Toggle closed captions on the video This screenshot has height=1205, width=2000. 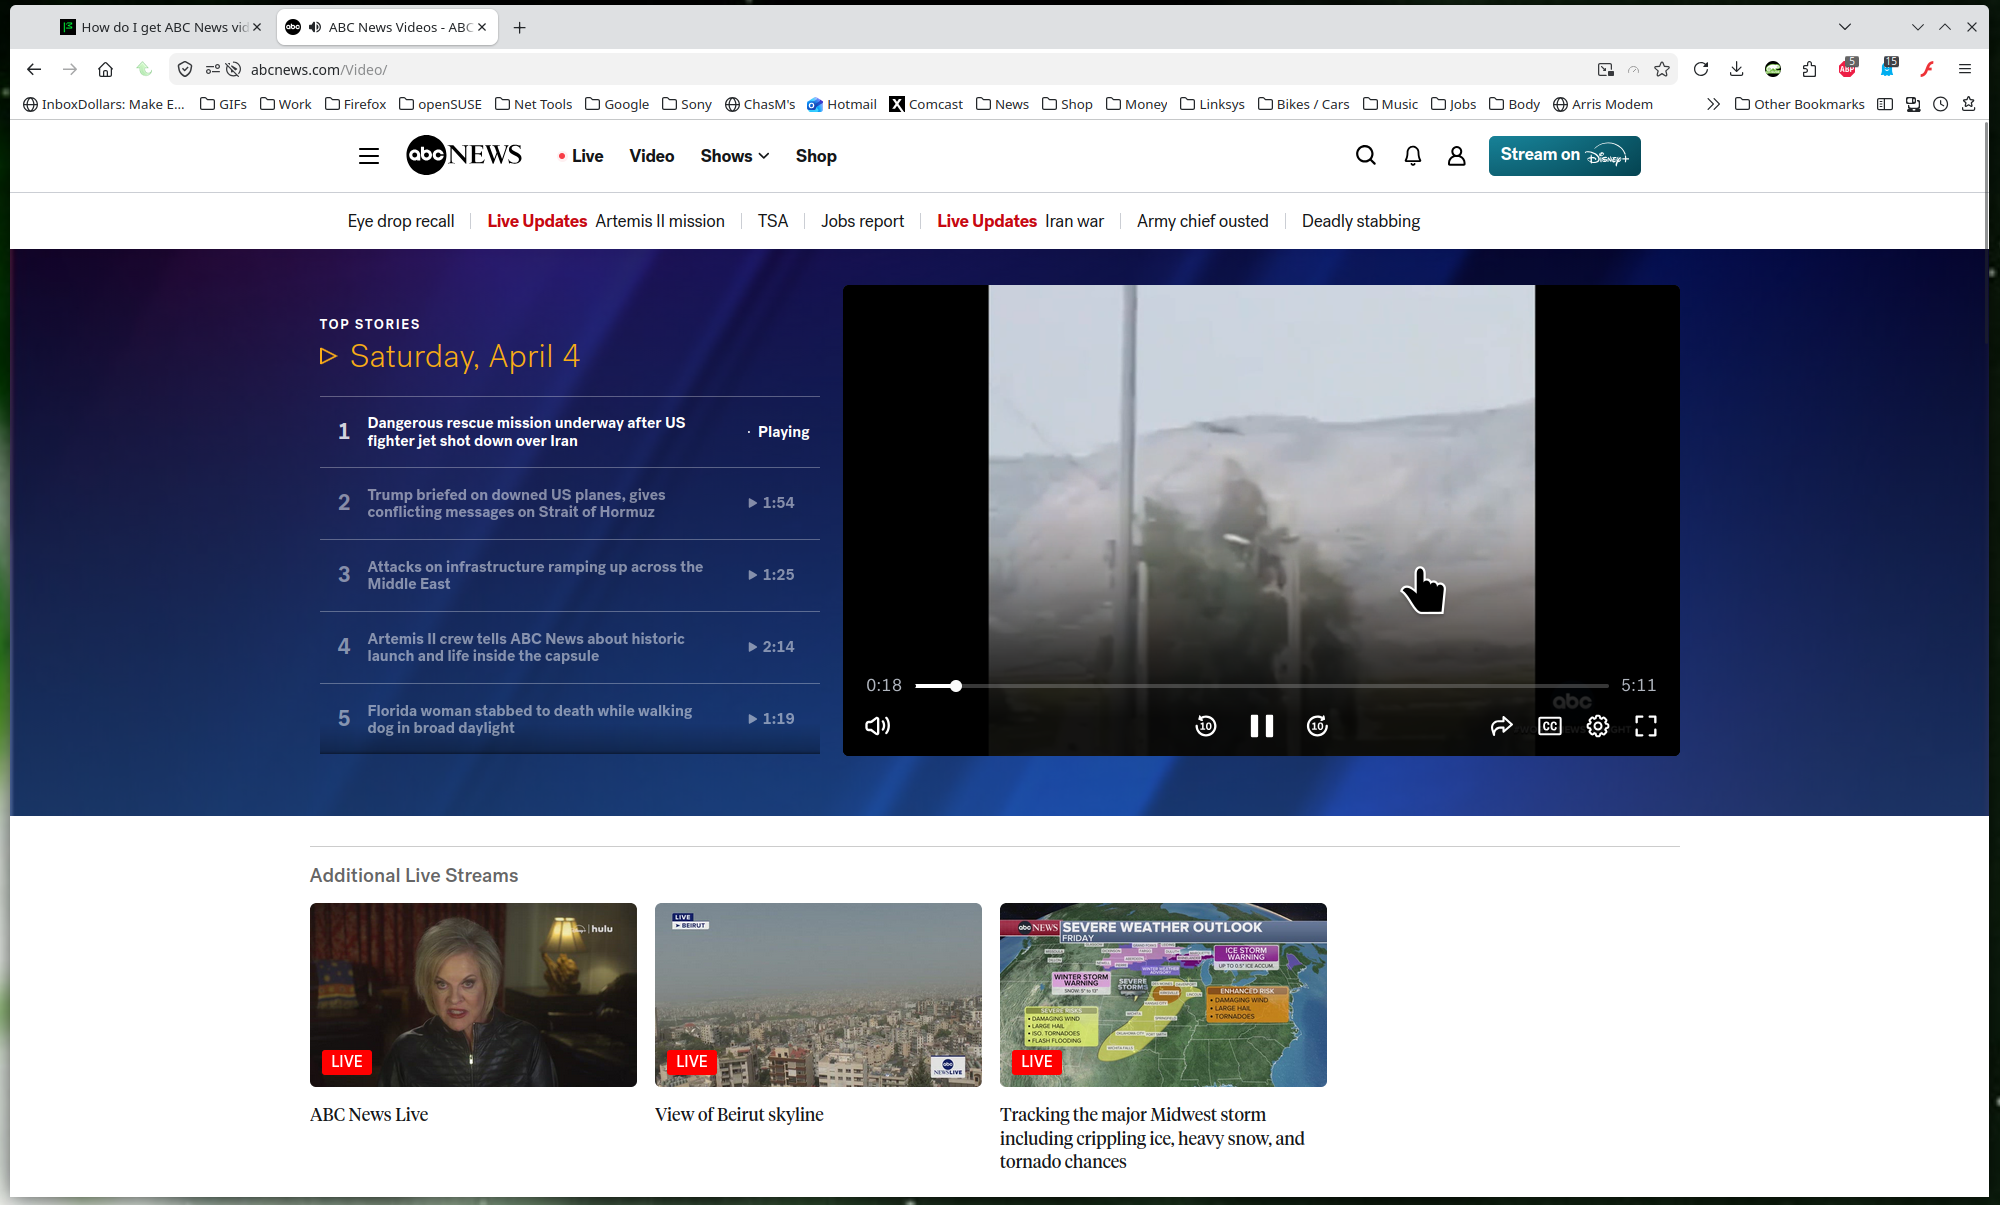point(1549,726)
